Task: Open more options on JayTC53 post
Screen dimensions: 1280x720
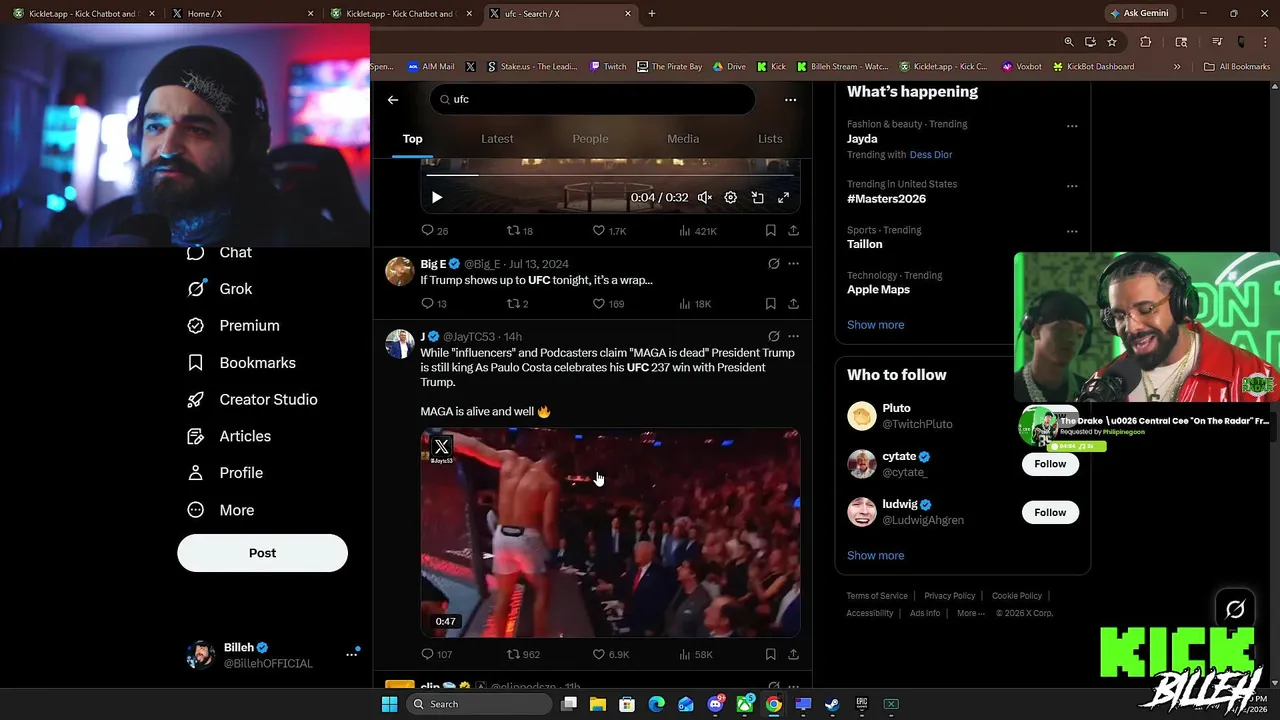Action: click(793, 337)
